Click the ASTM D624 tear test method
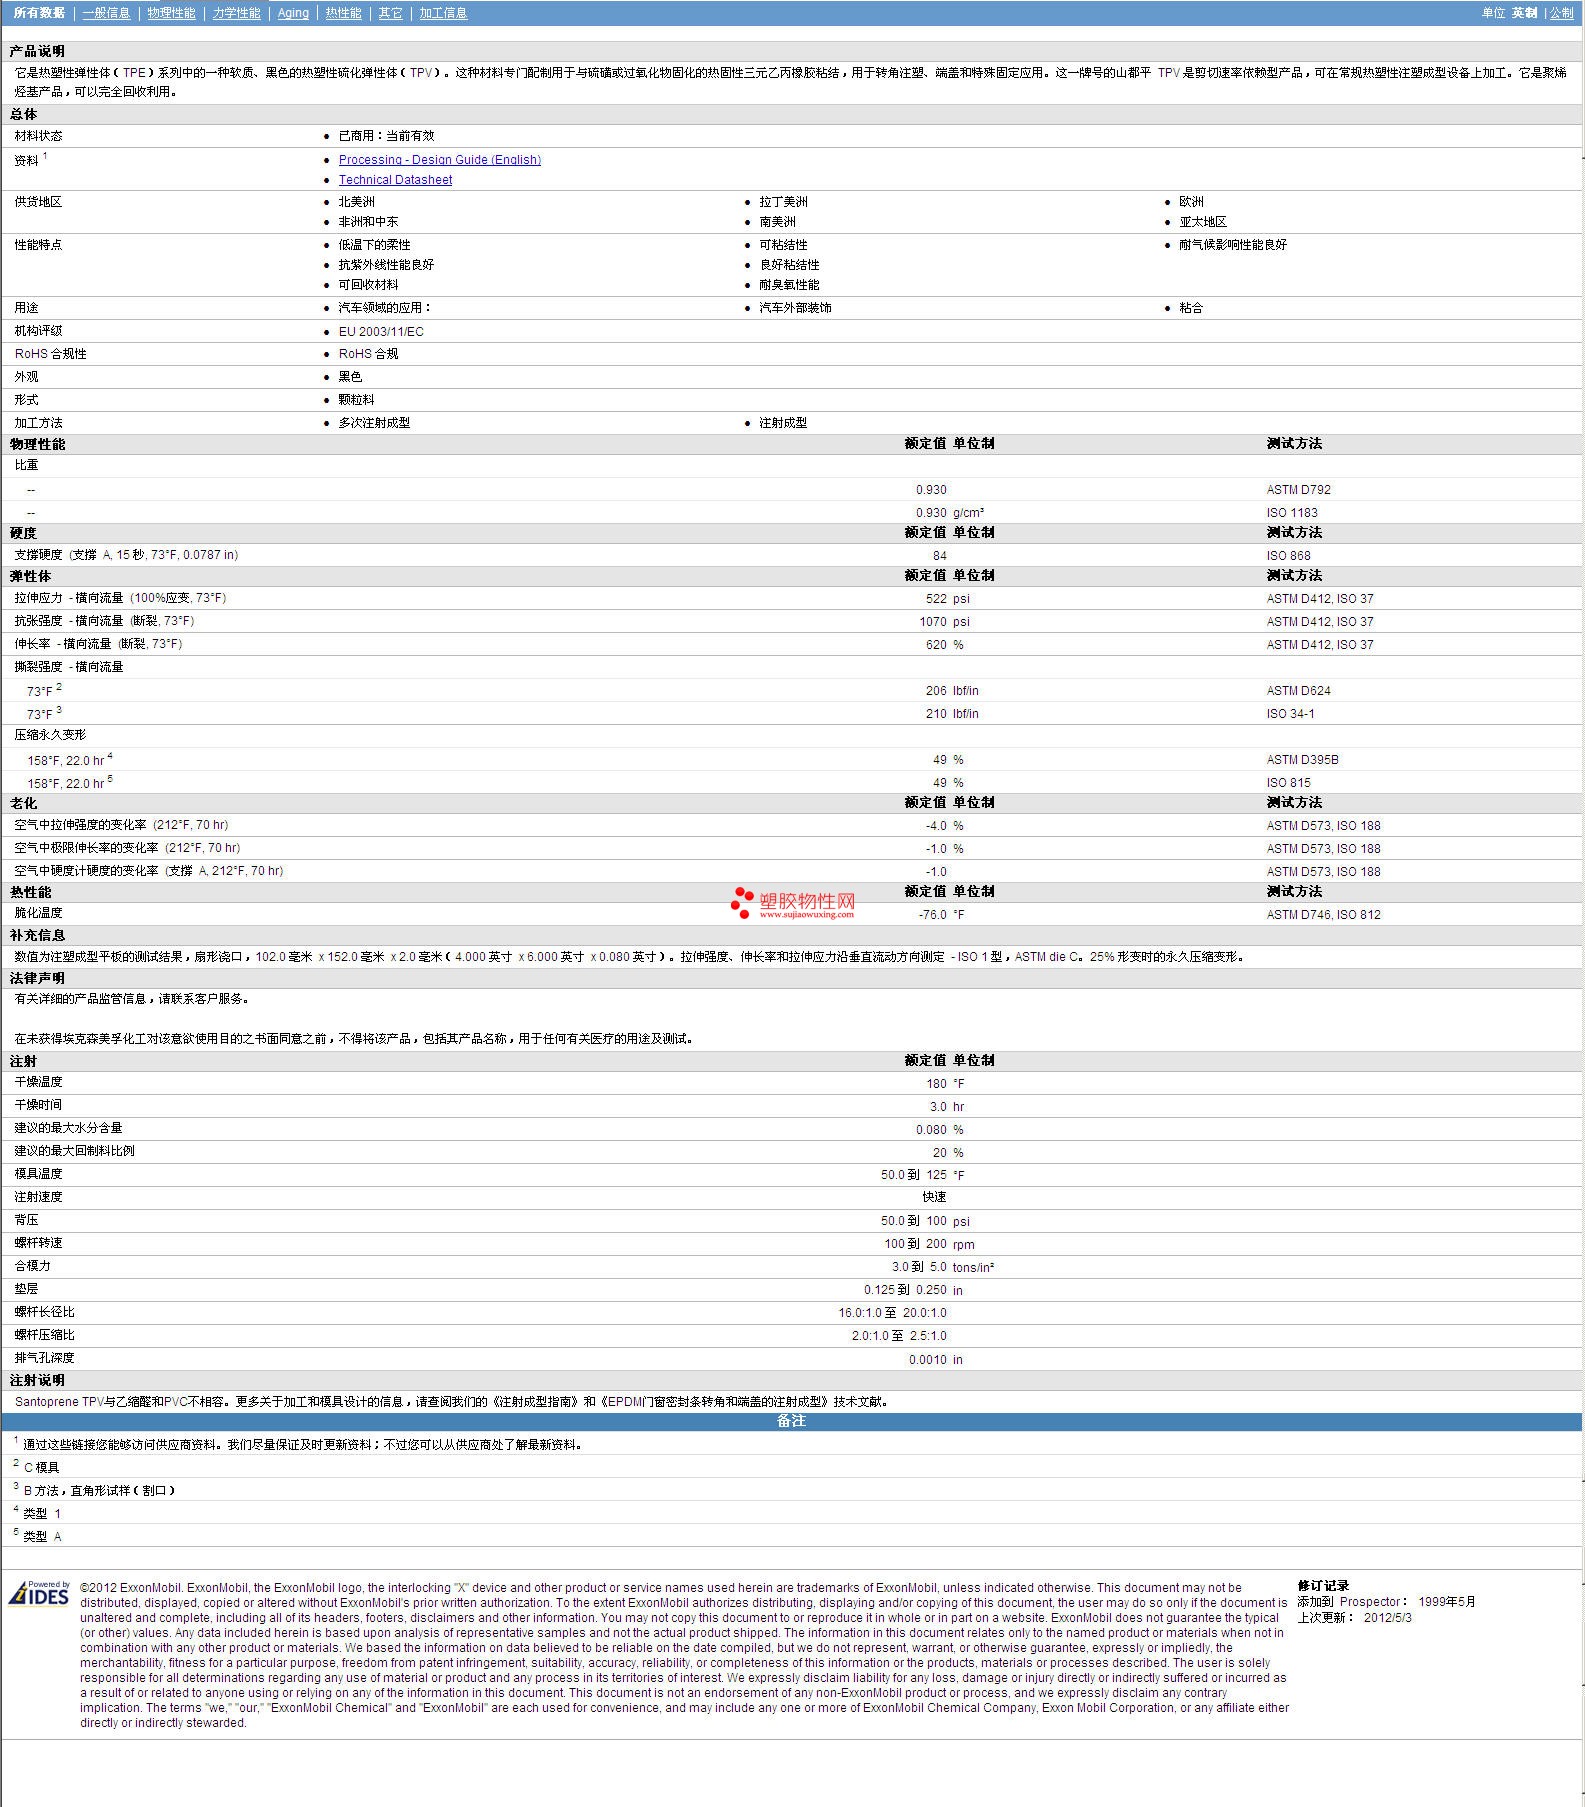1585x1807 pixels. coord(1298,691)
